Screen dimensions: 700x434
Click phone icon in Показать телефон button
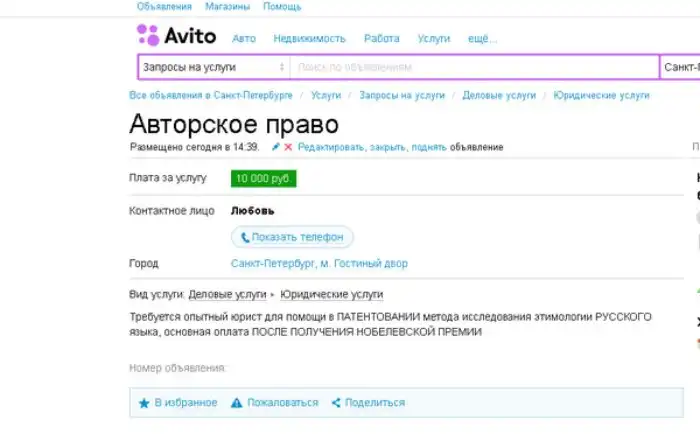tap(245, 237)
